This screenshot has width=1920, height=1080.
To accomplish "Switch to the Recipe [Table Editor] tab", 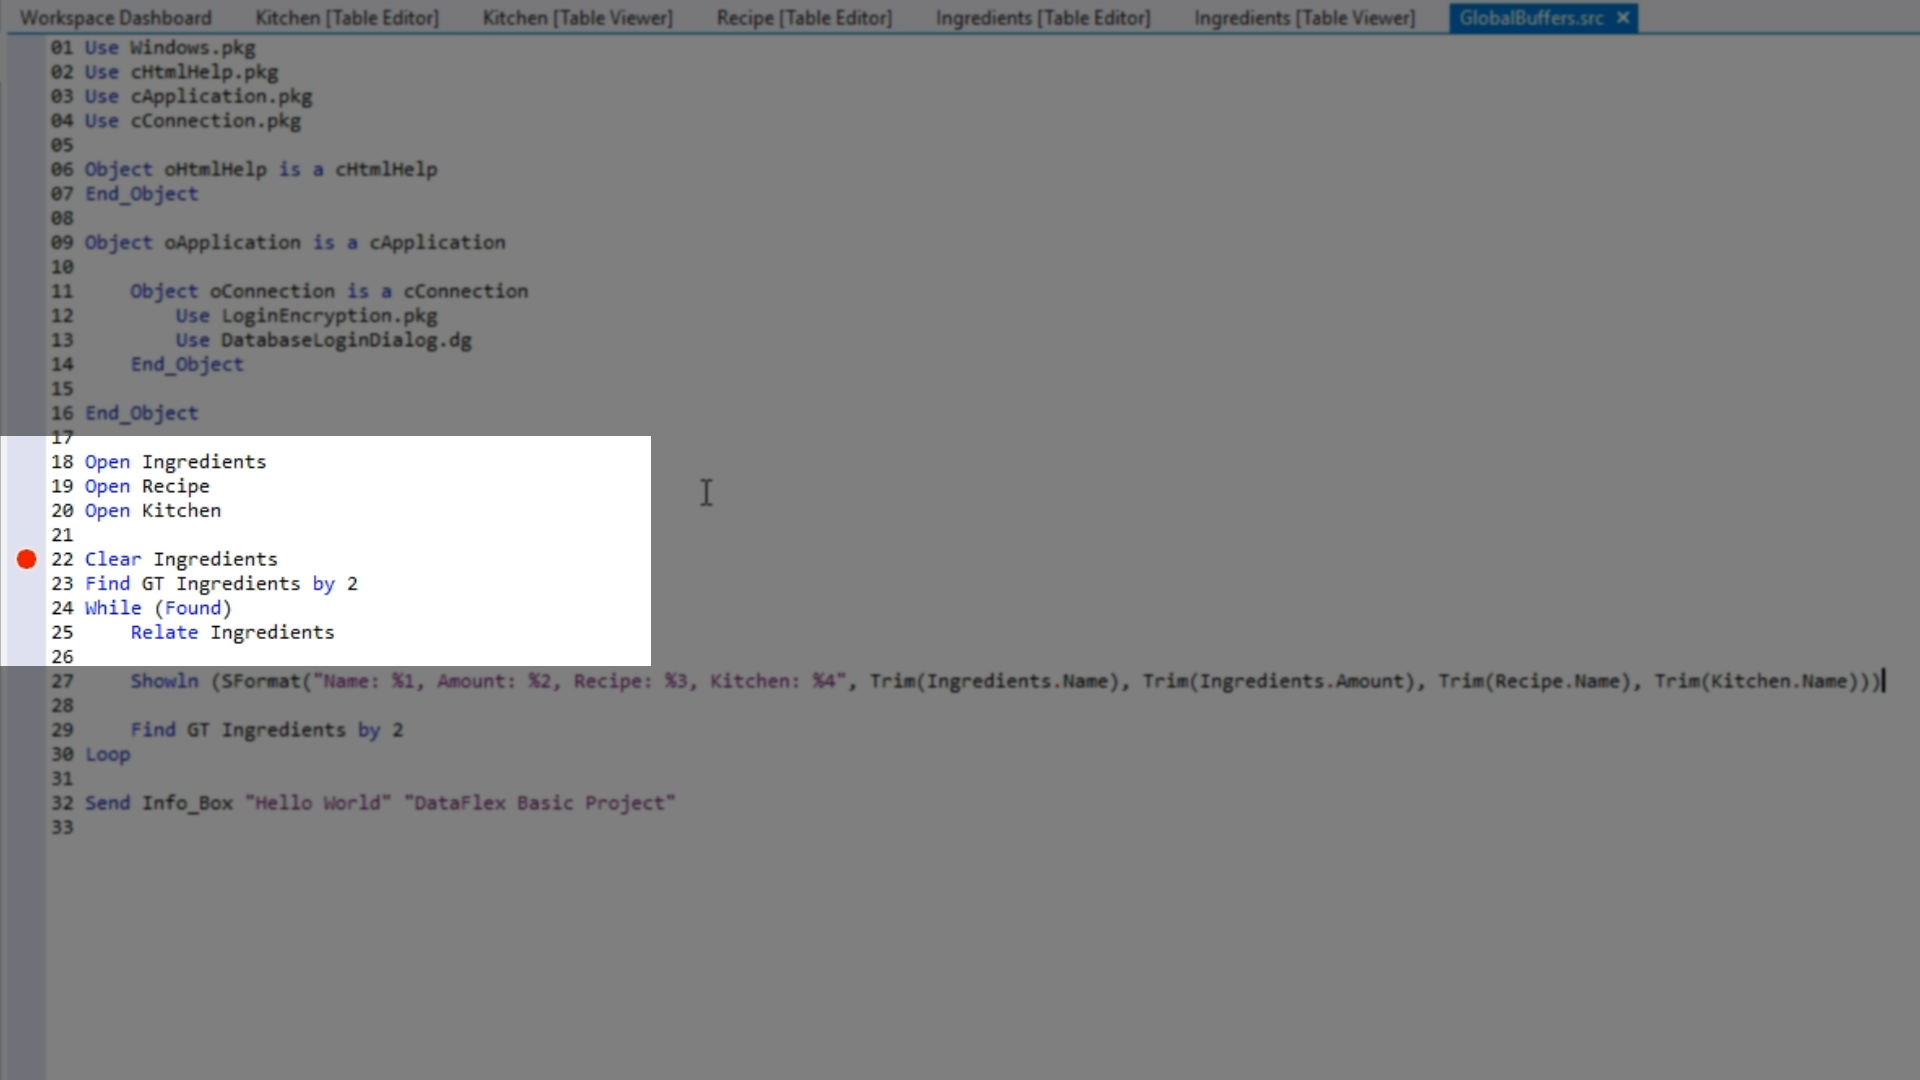I will pyautogui.click(x=804, y=18).
